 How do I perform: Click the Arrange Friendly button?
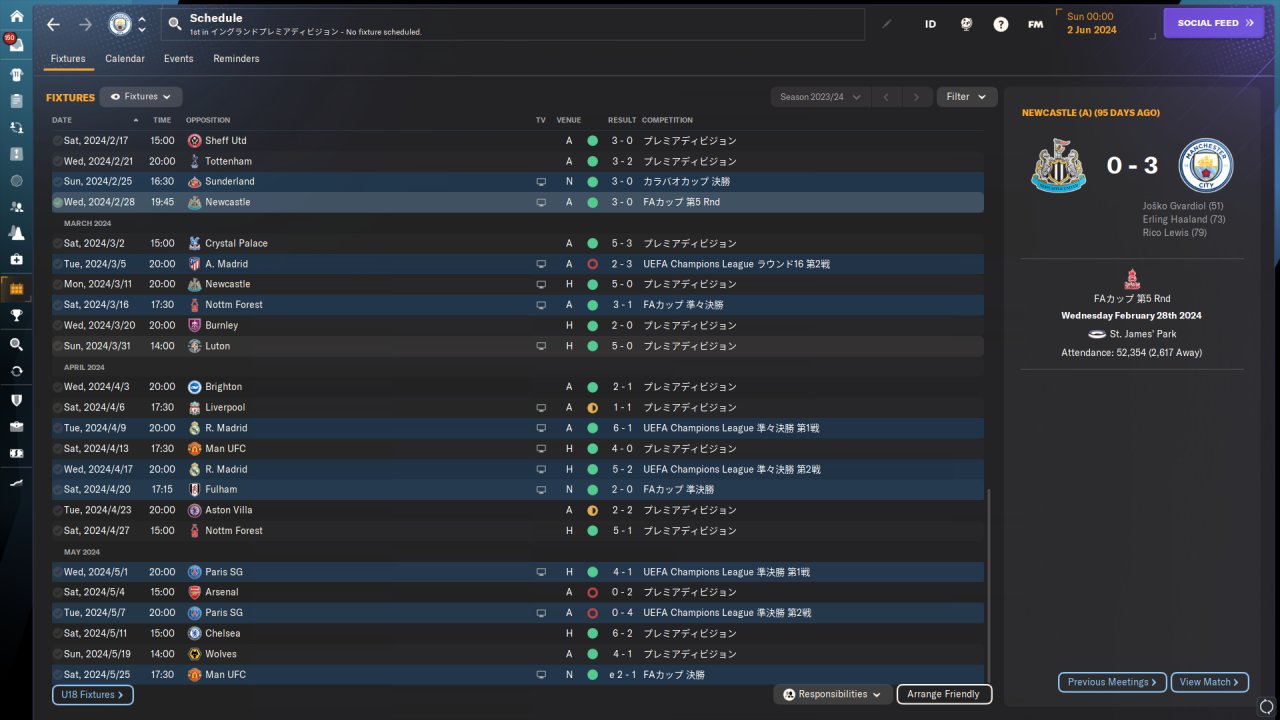(945, 694)
